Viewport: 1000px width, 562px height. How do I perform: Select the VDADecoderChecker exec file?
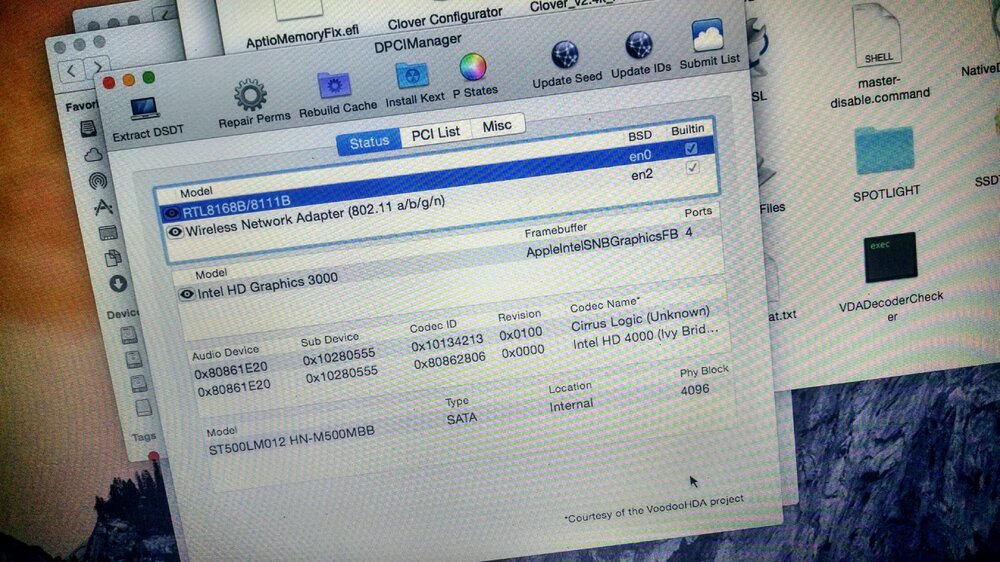[891, 257]
